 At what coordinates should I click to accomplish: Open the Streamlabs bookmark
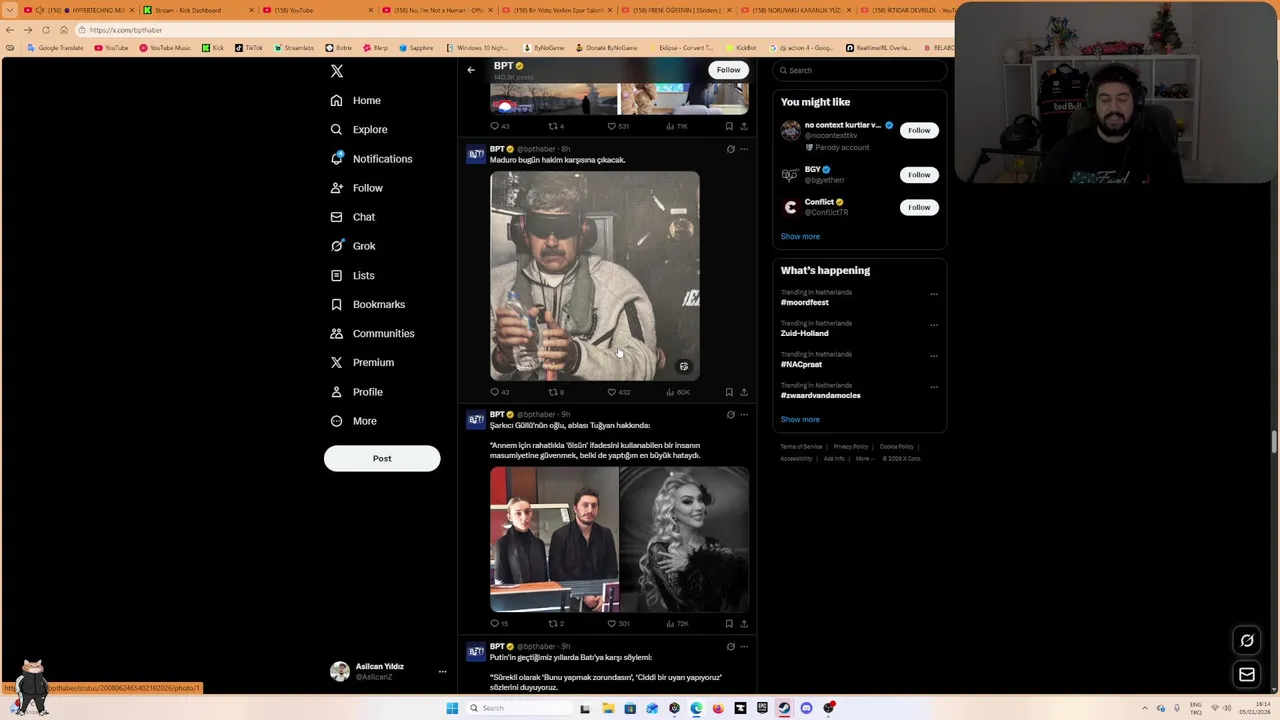294,48
